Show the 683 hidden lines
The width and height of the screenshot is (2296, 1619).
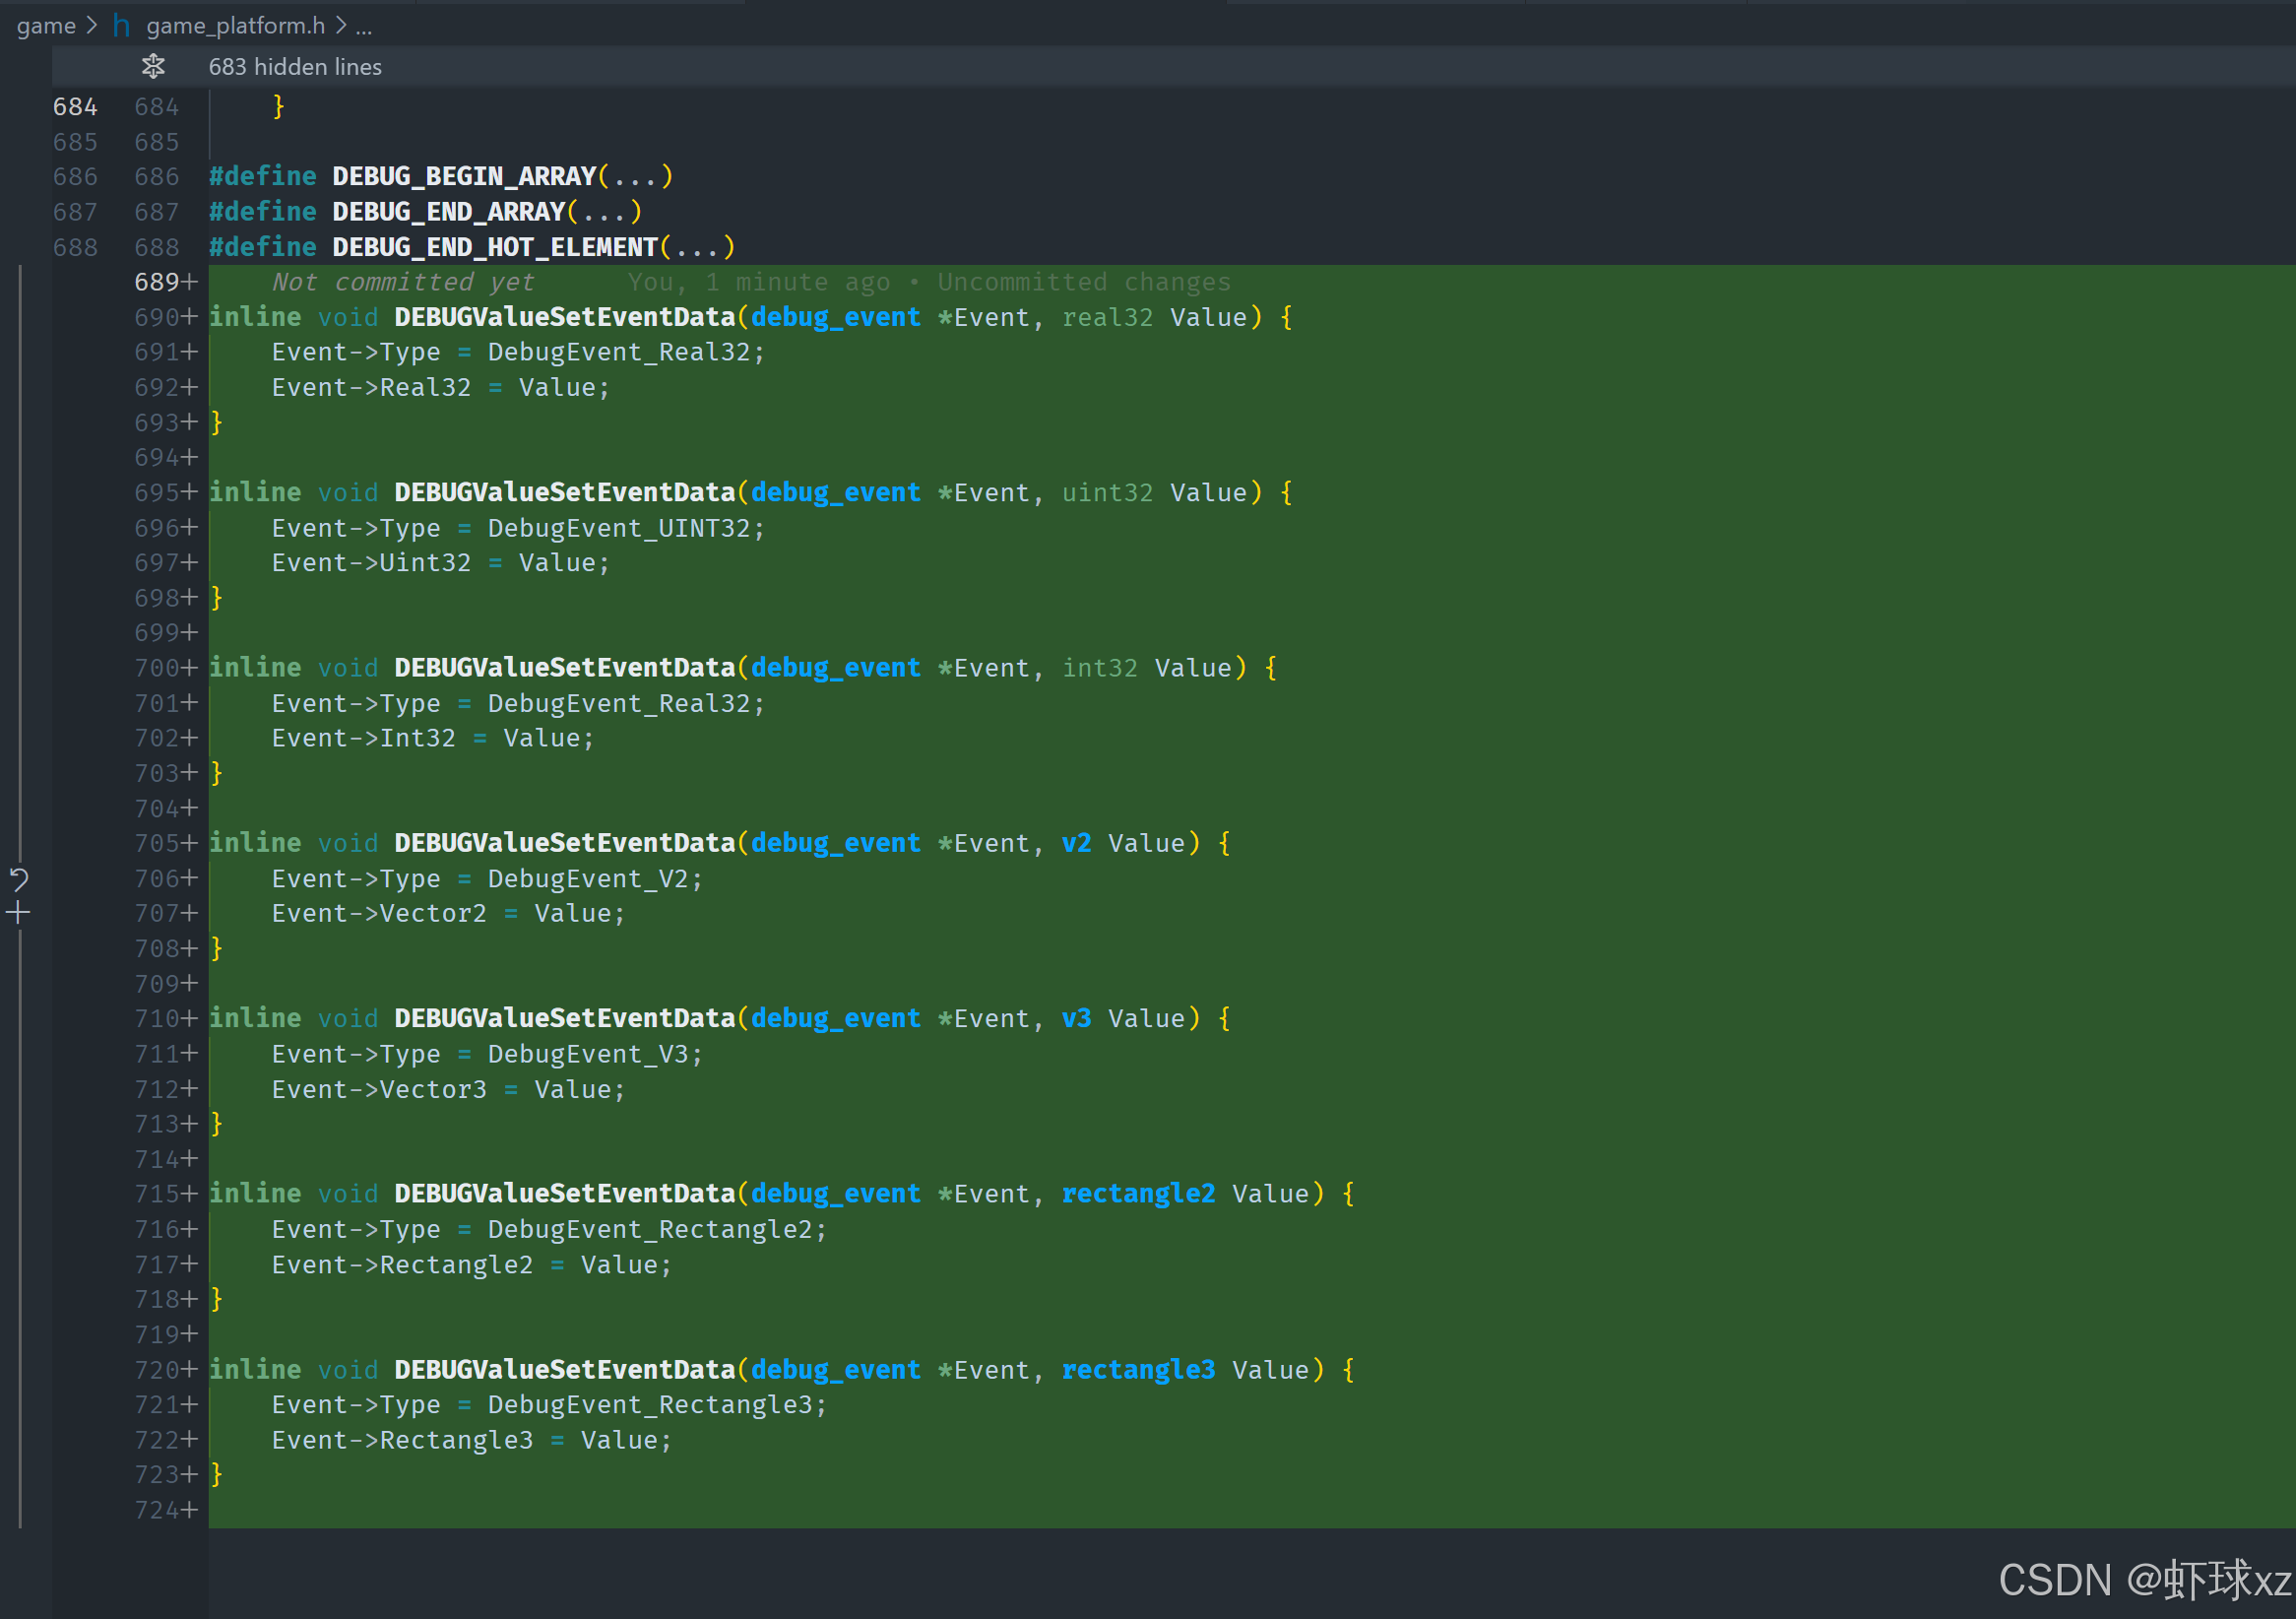pos(295,67)
